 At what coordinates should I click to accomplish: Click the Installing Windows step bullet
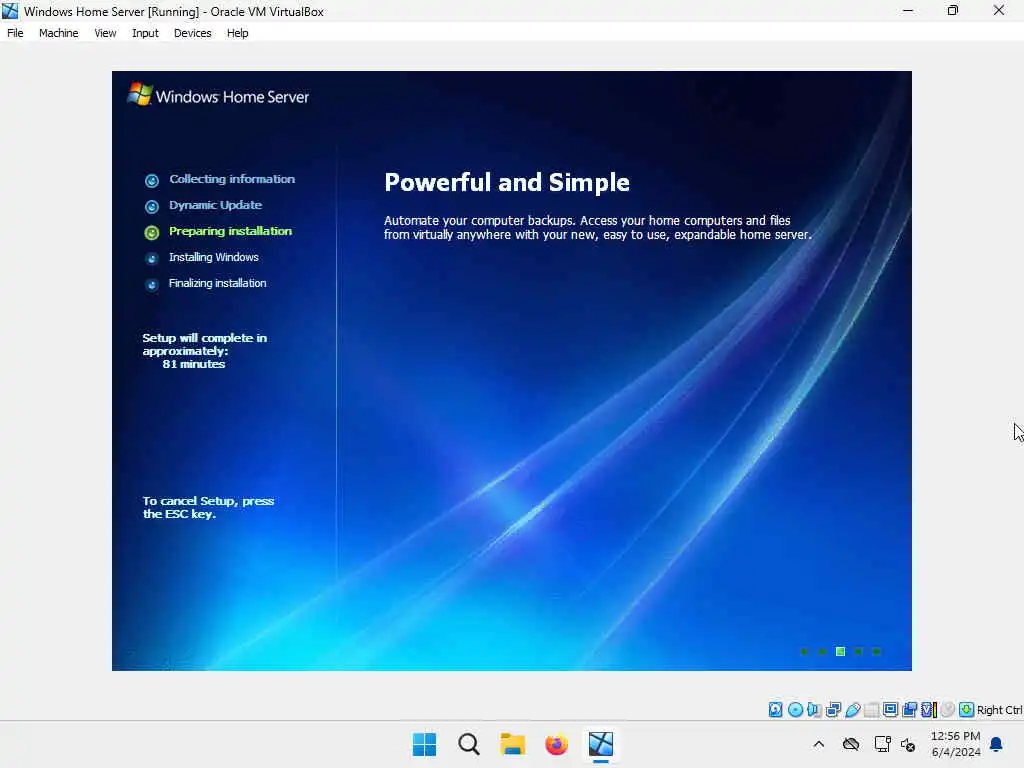point(152,259)
